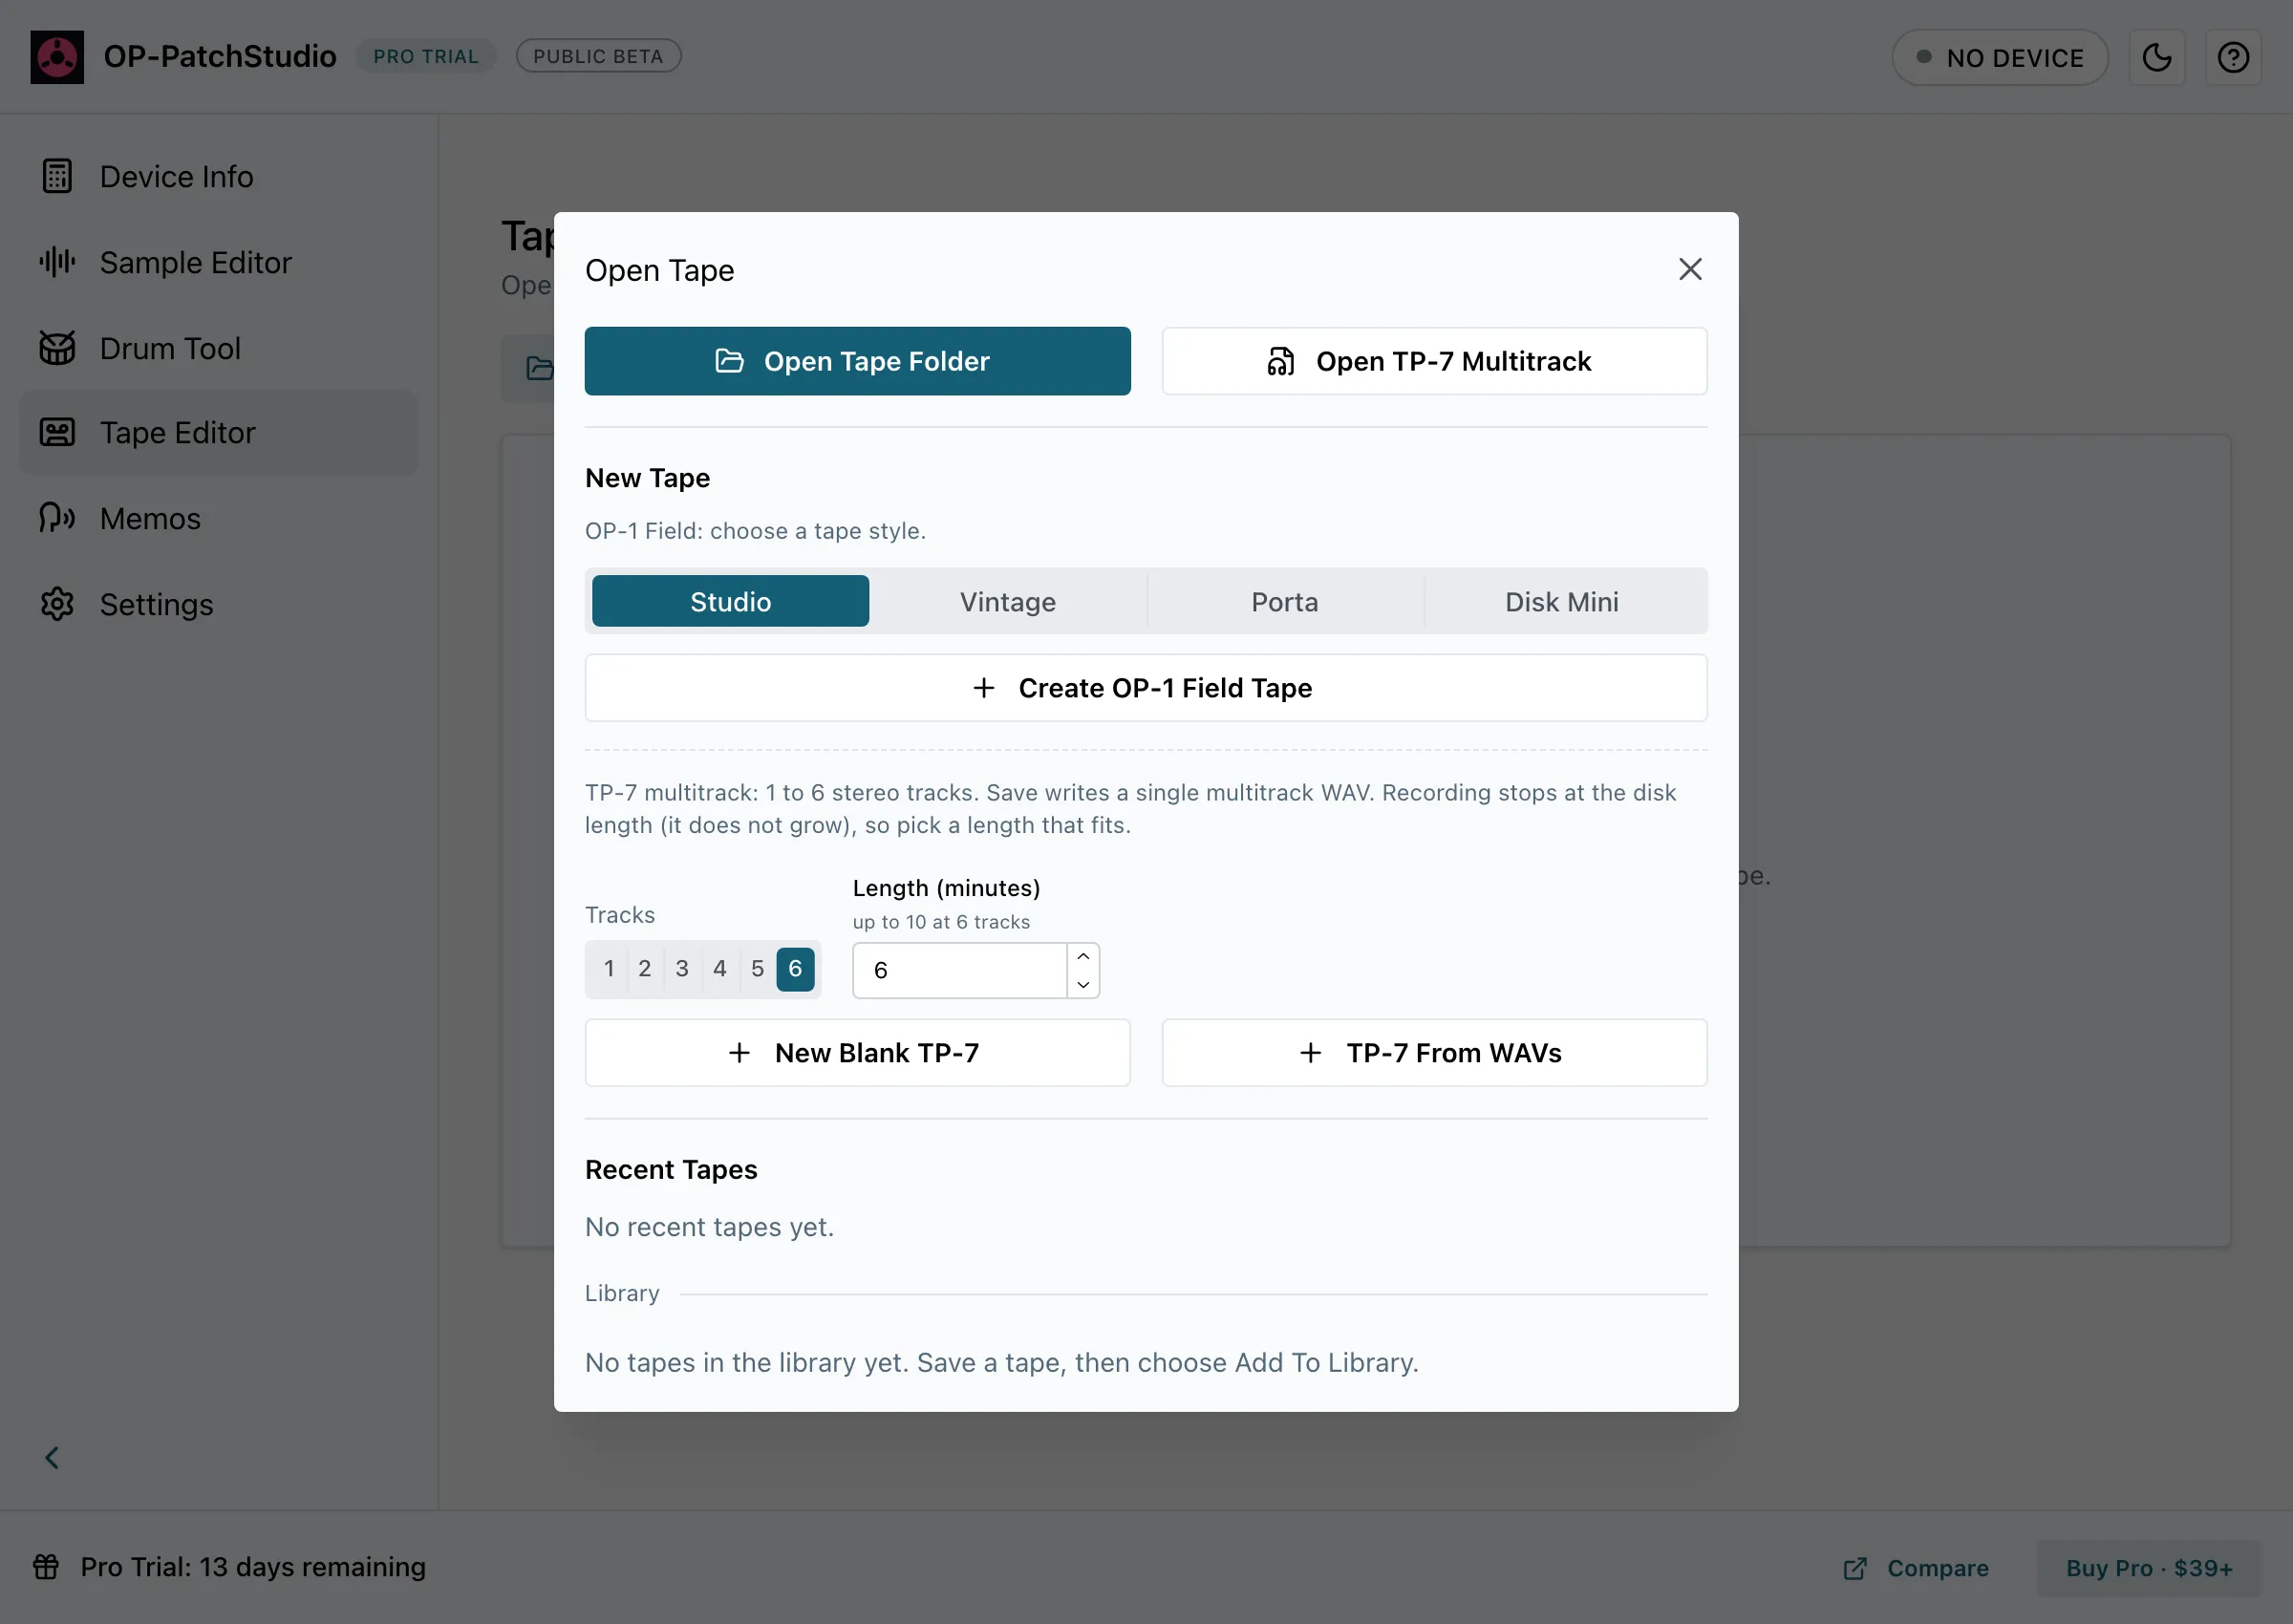2293x1624 pixels.
Task: Select the Studio tape style
Action: (730, 601)
